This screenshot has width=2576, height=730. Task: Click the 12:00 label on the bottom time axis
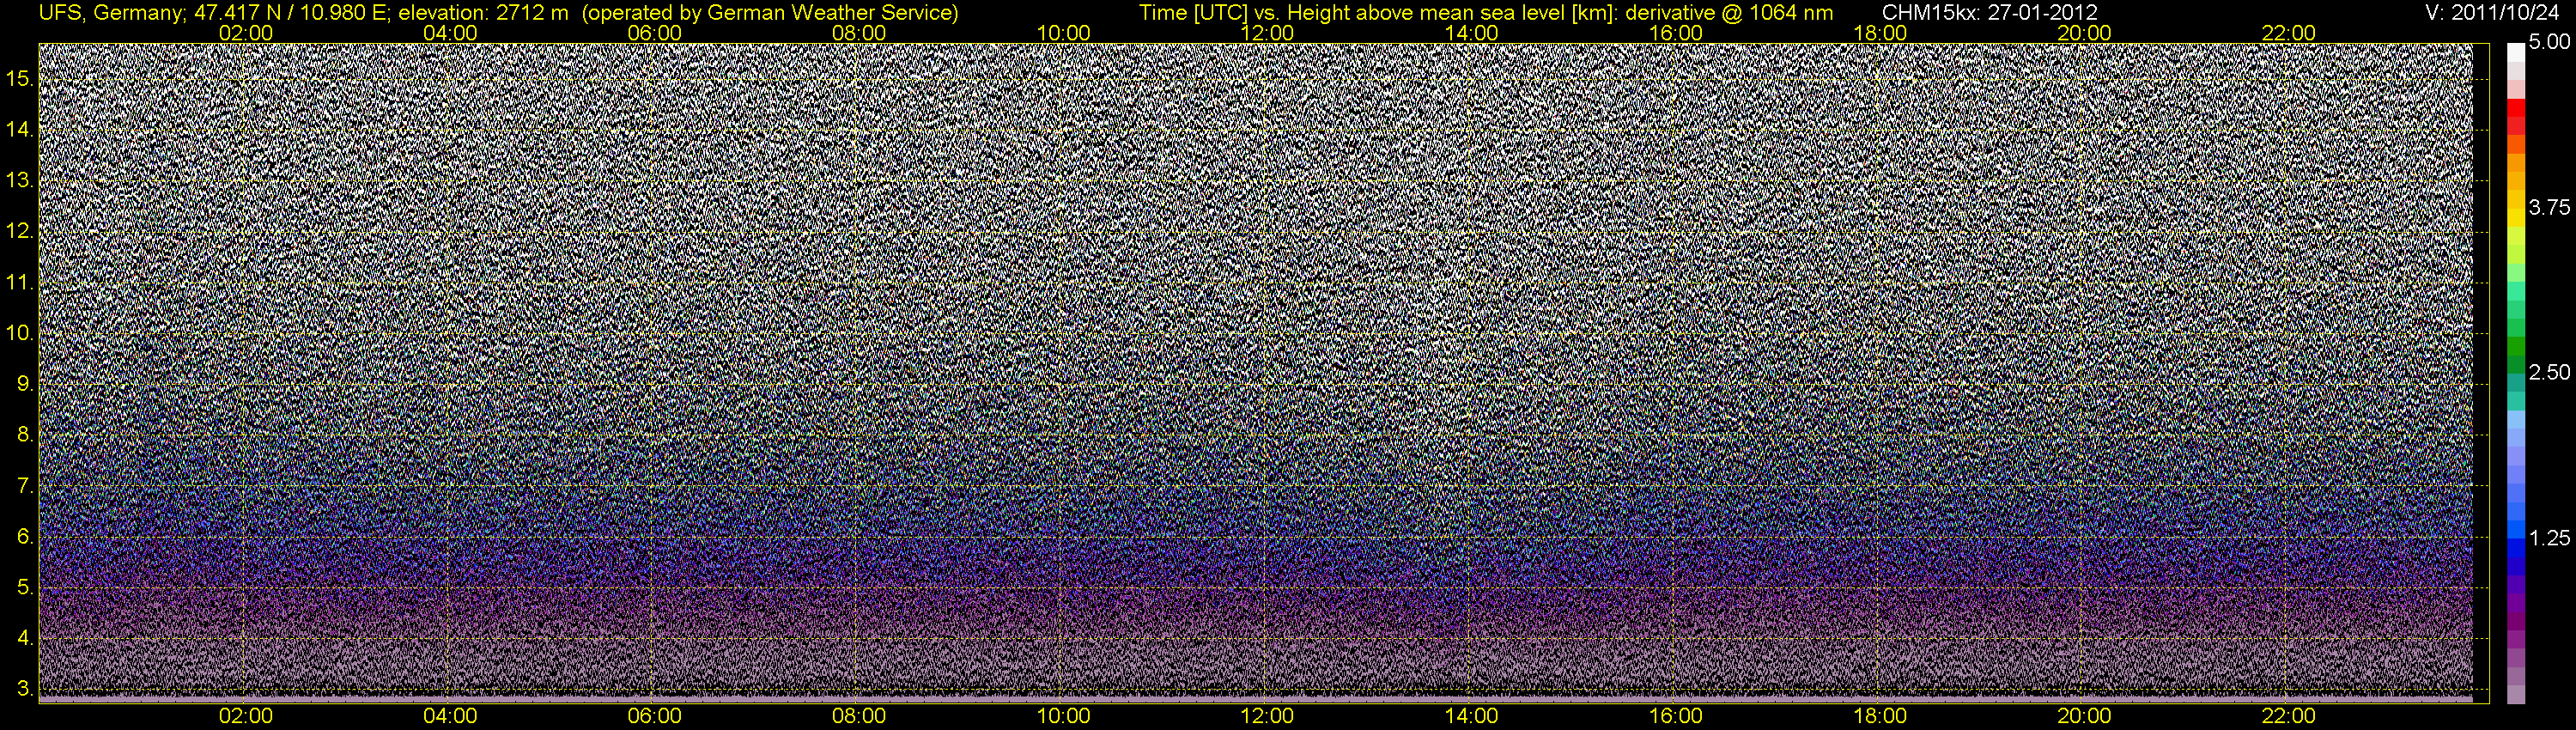coord(1267,716)
